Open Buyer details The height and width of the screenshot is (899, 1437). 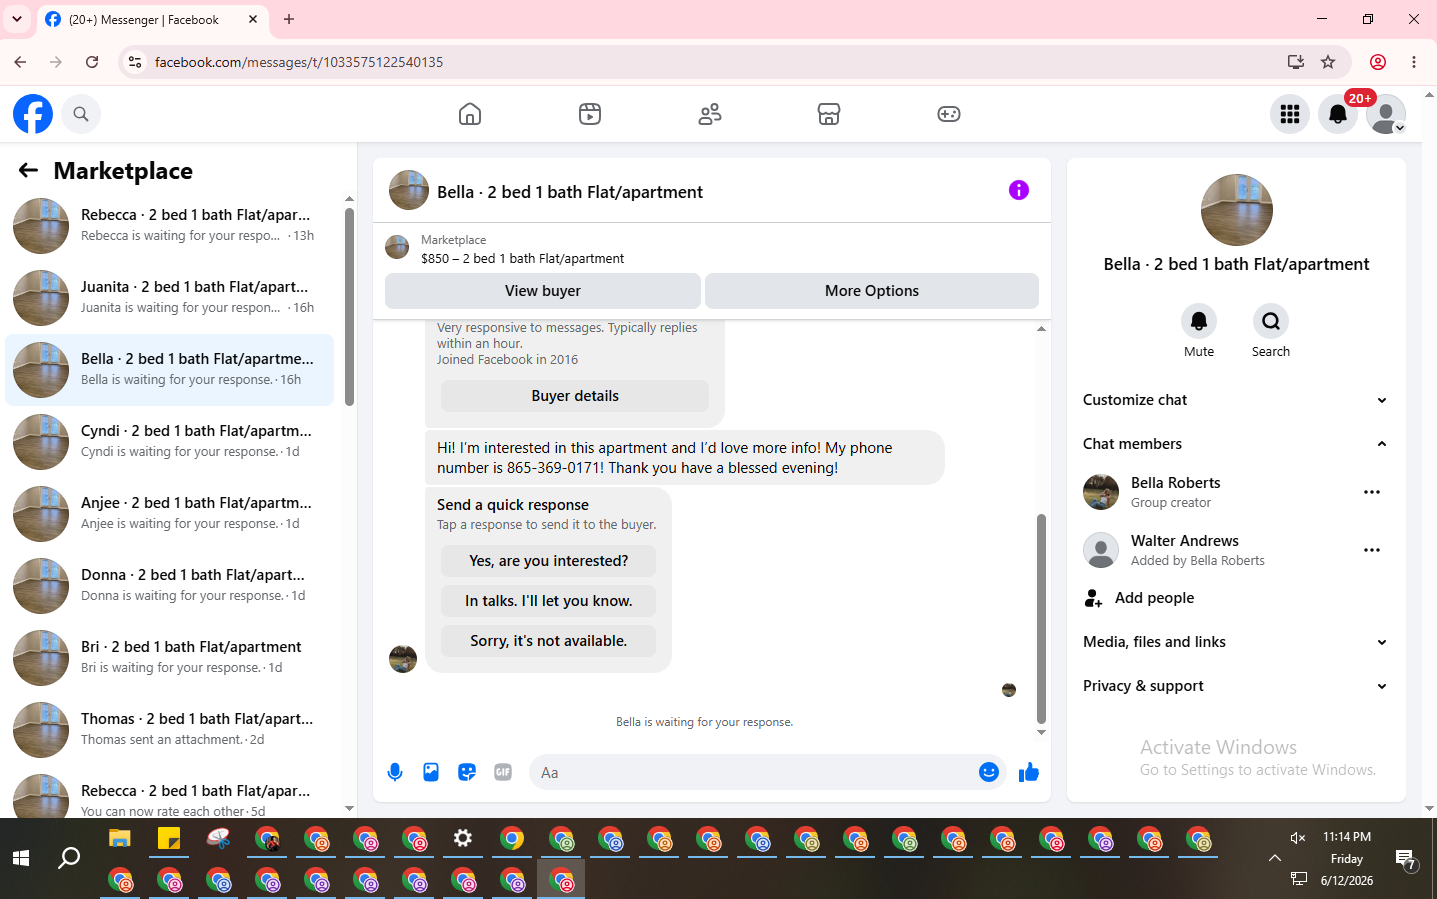pyautogui.click(x=575, y=396)
